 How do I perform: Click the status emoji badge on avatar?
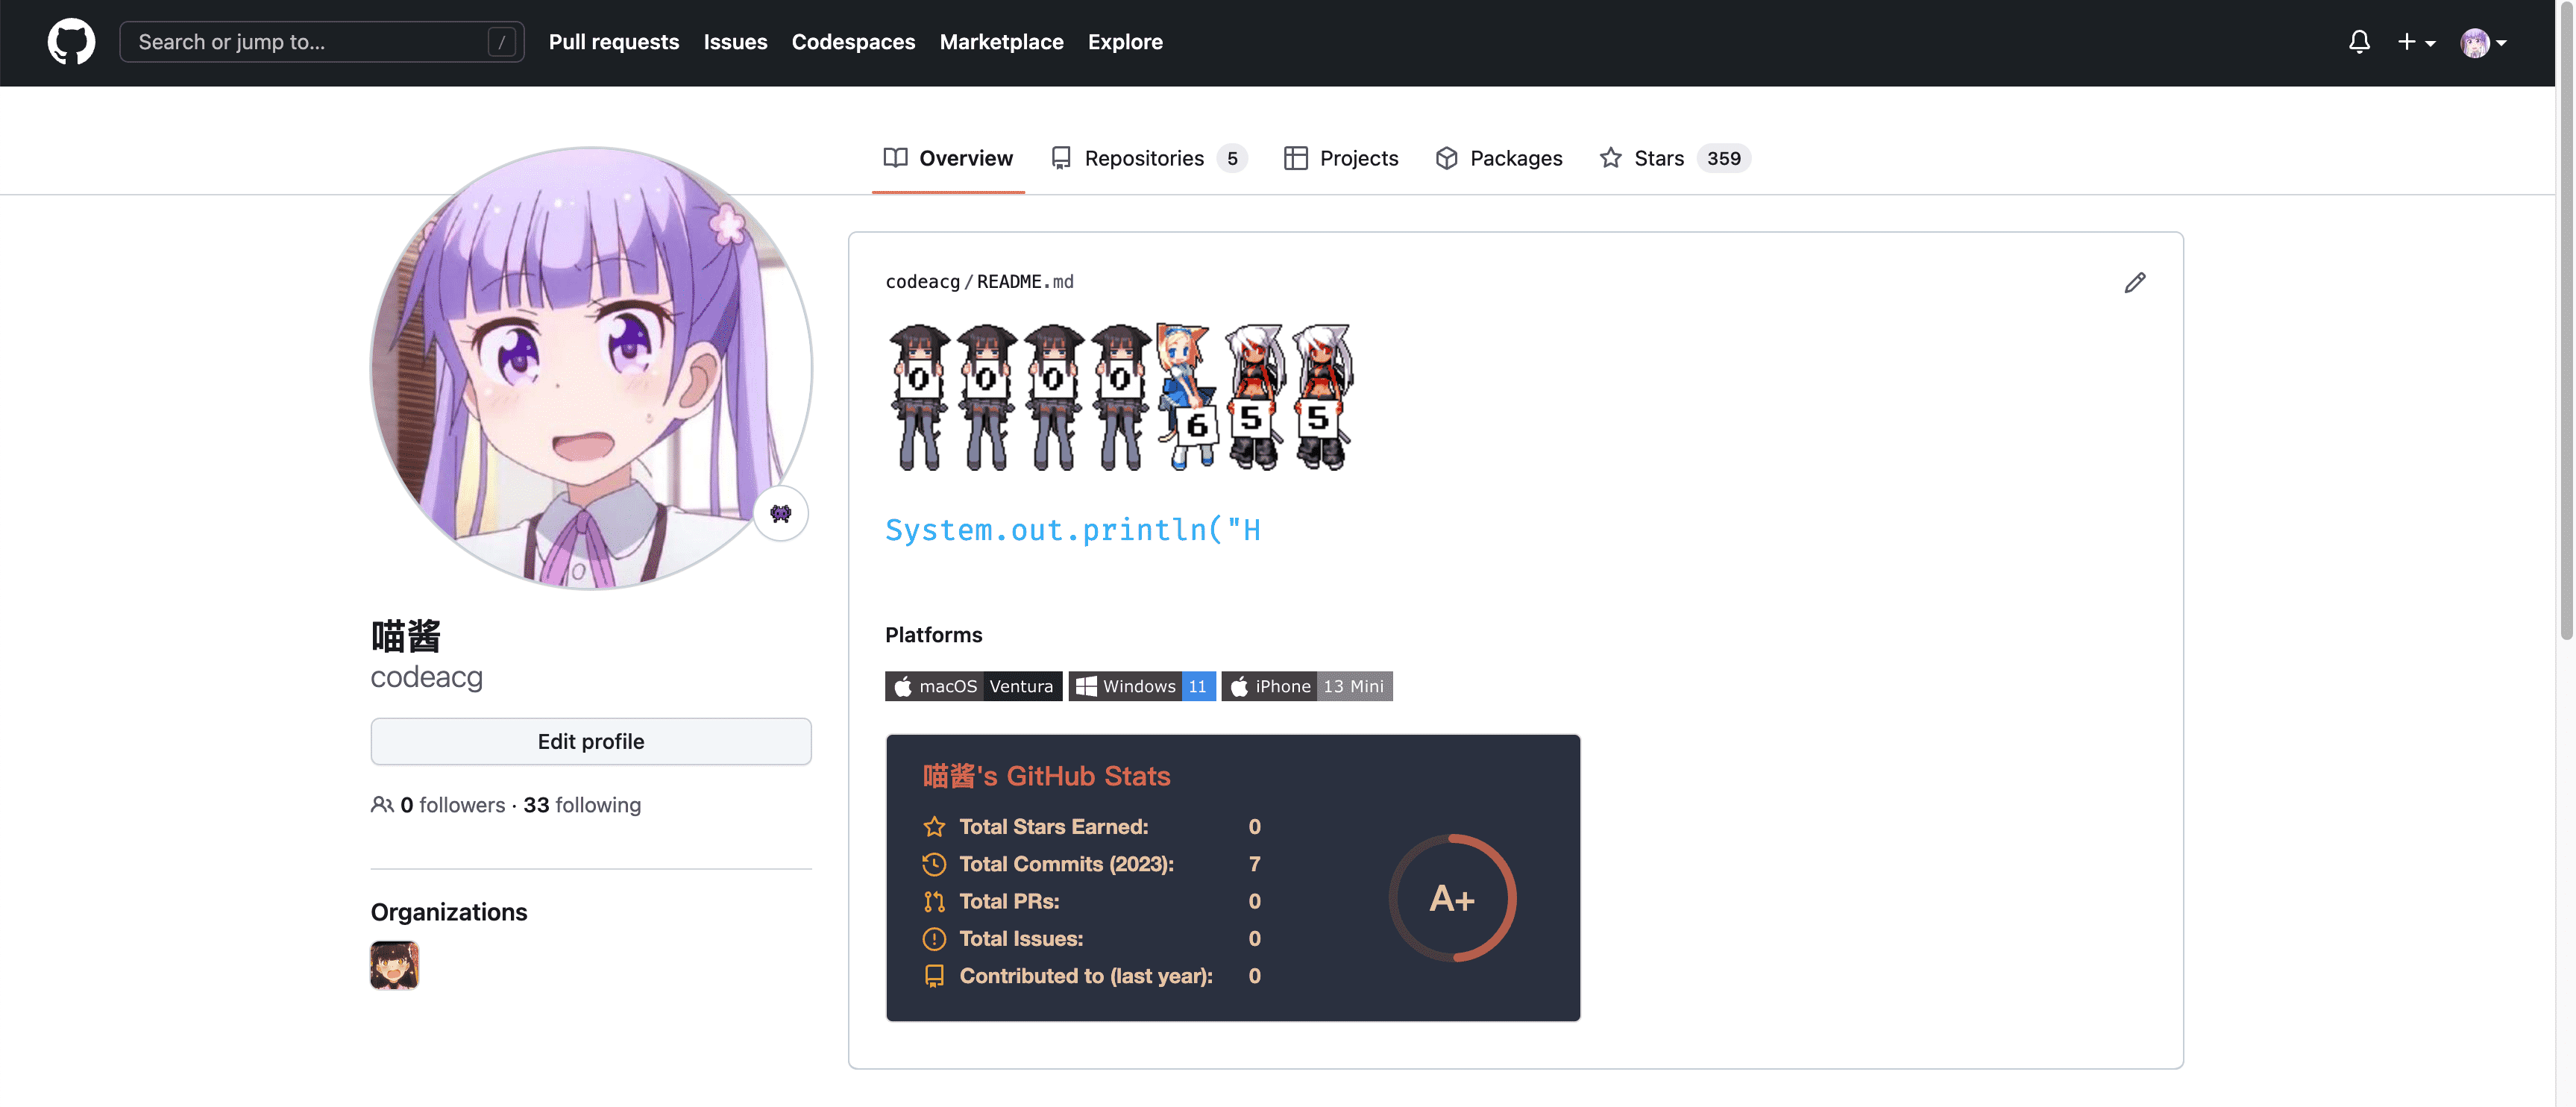point(781,514)
